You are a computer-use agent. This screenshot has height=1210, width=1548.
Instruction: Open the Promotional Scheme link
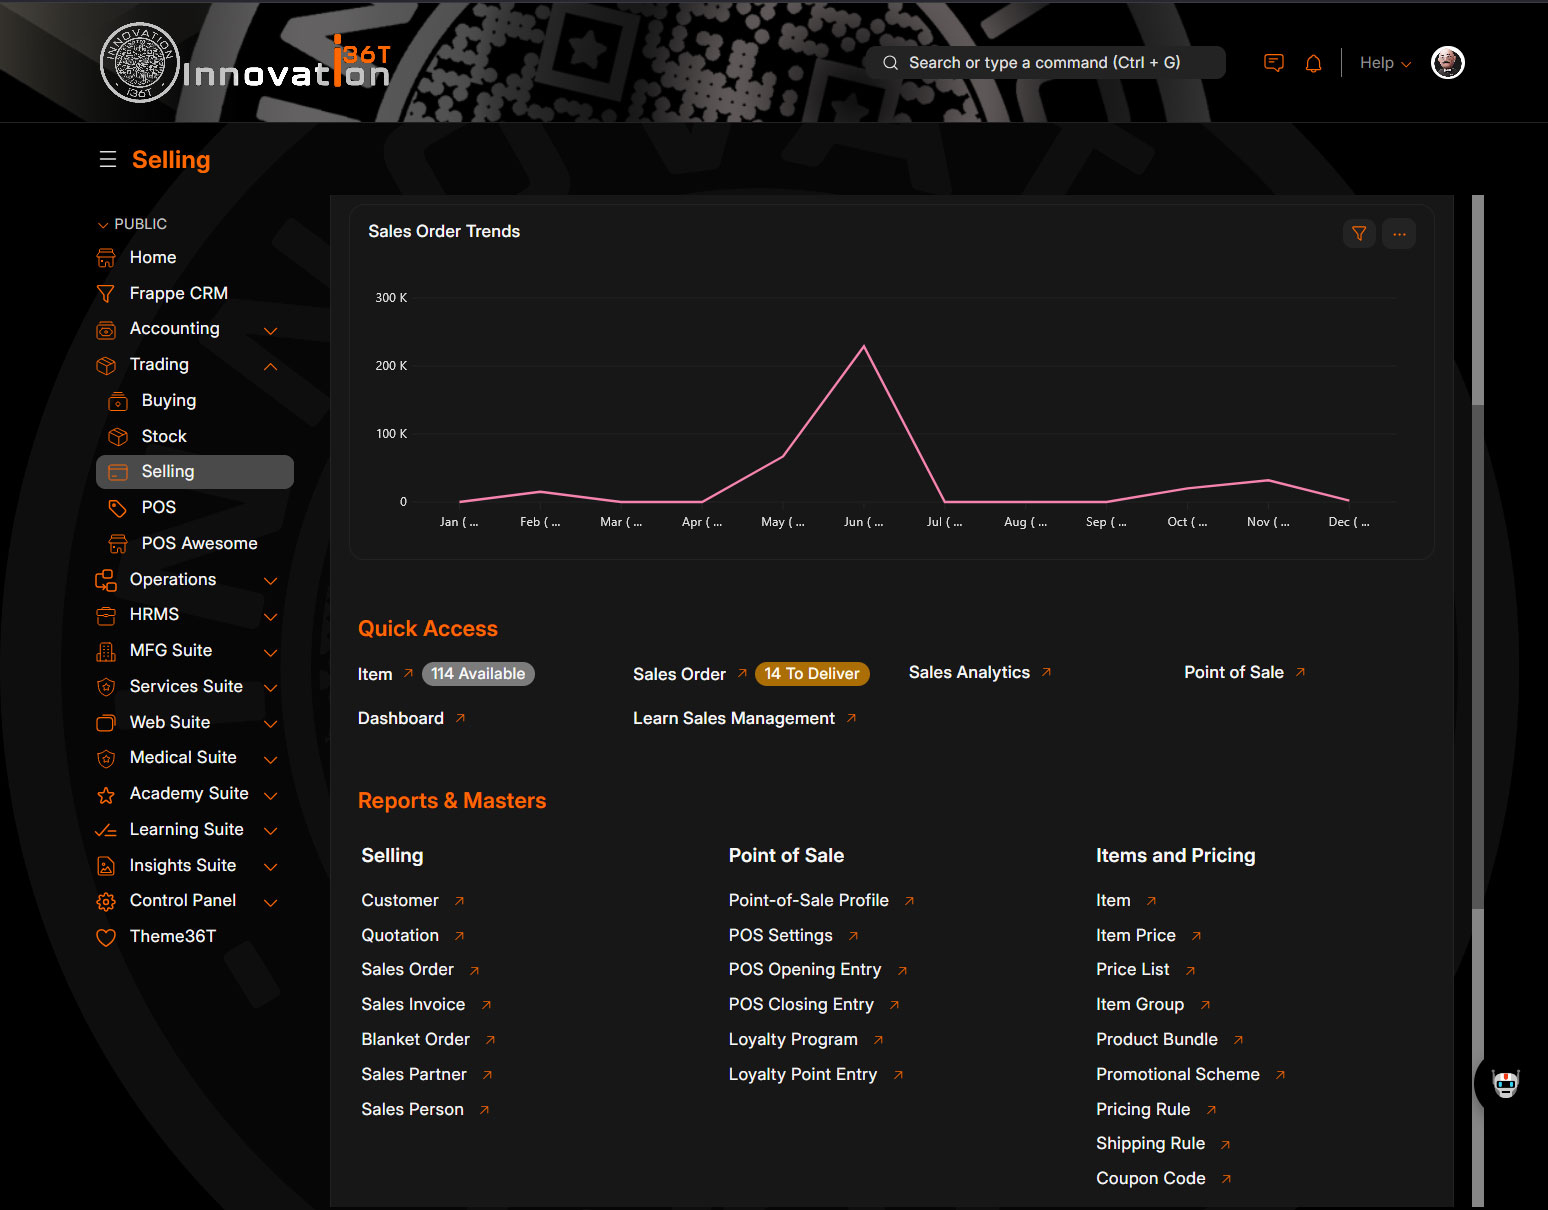pyautogui.click(x=1177, y=1074)
